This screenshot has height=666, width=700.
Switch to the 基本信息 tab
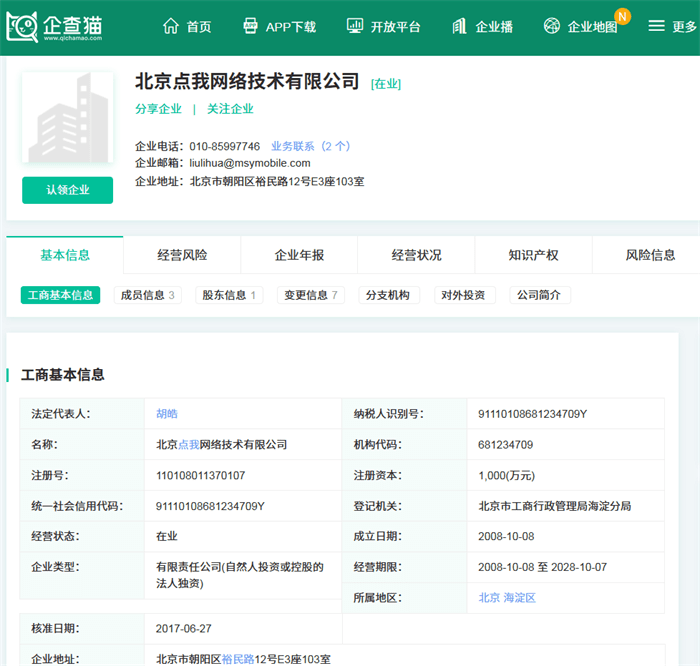click(65, 255)
